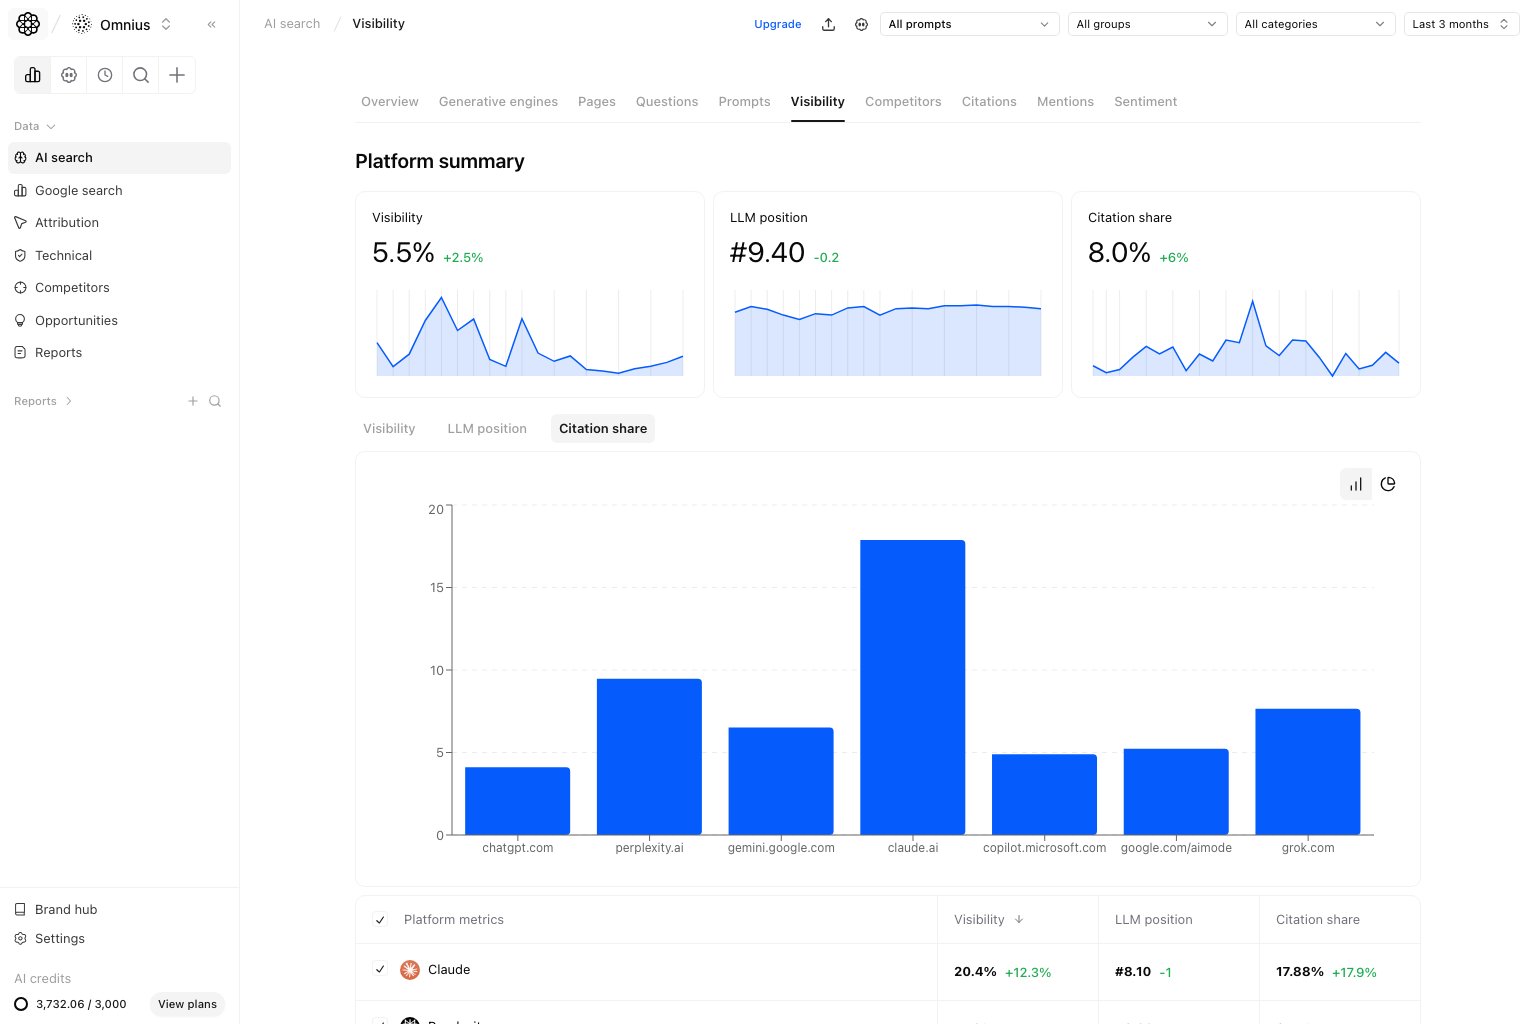Collapse the Data section in sidebar
This screenshot has width=1536, height=1024.
pos(35,126)
